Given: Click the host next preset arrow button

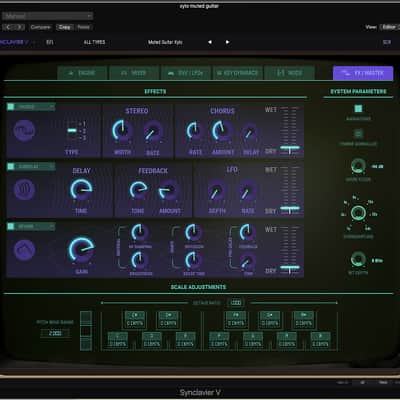Looking at the screenshot, I should pyautogui.click(x=20, y=27).
